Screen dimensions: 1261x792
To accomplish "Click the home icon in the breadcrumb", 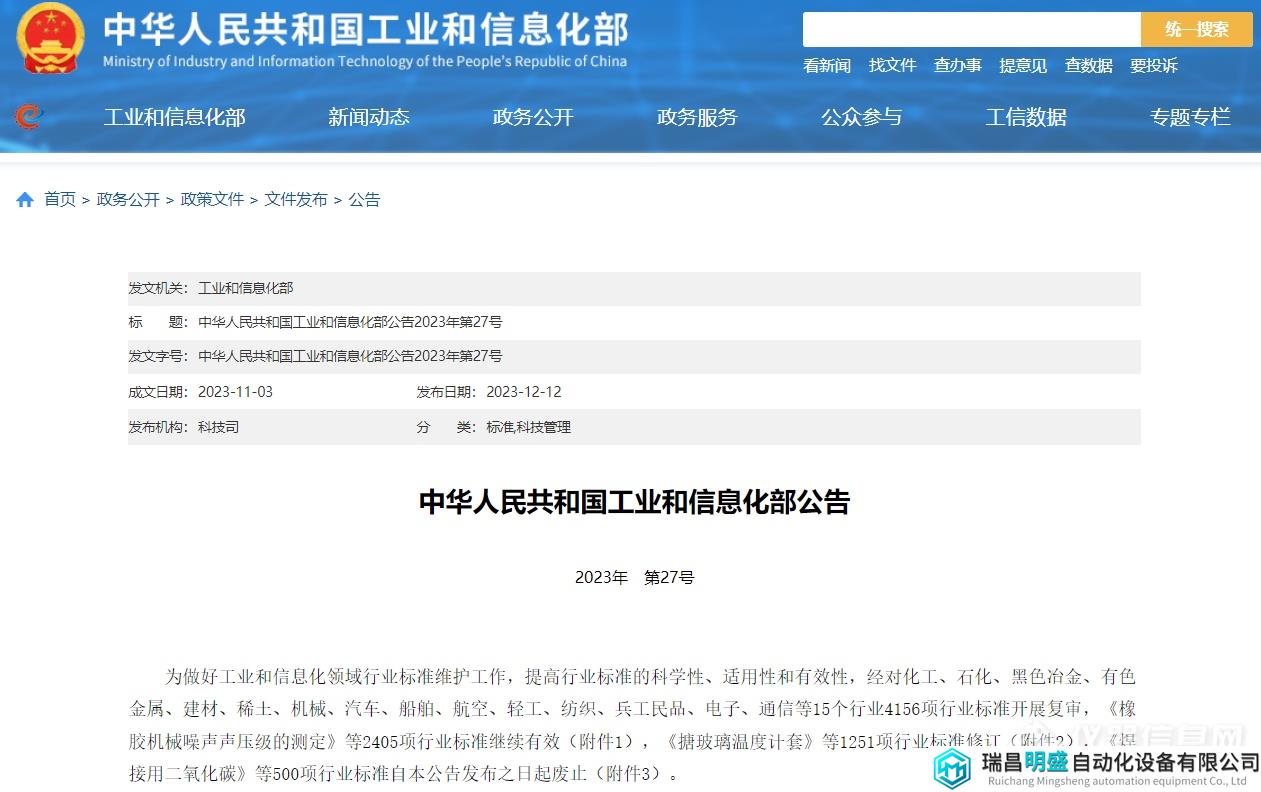I will [24, 198].
